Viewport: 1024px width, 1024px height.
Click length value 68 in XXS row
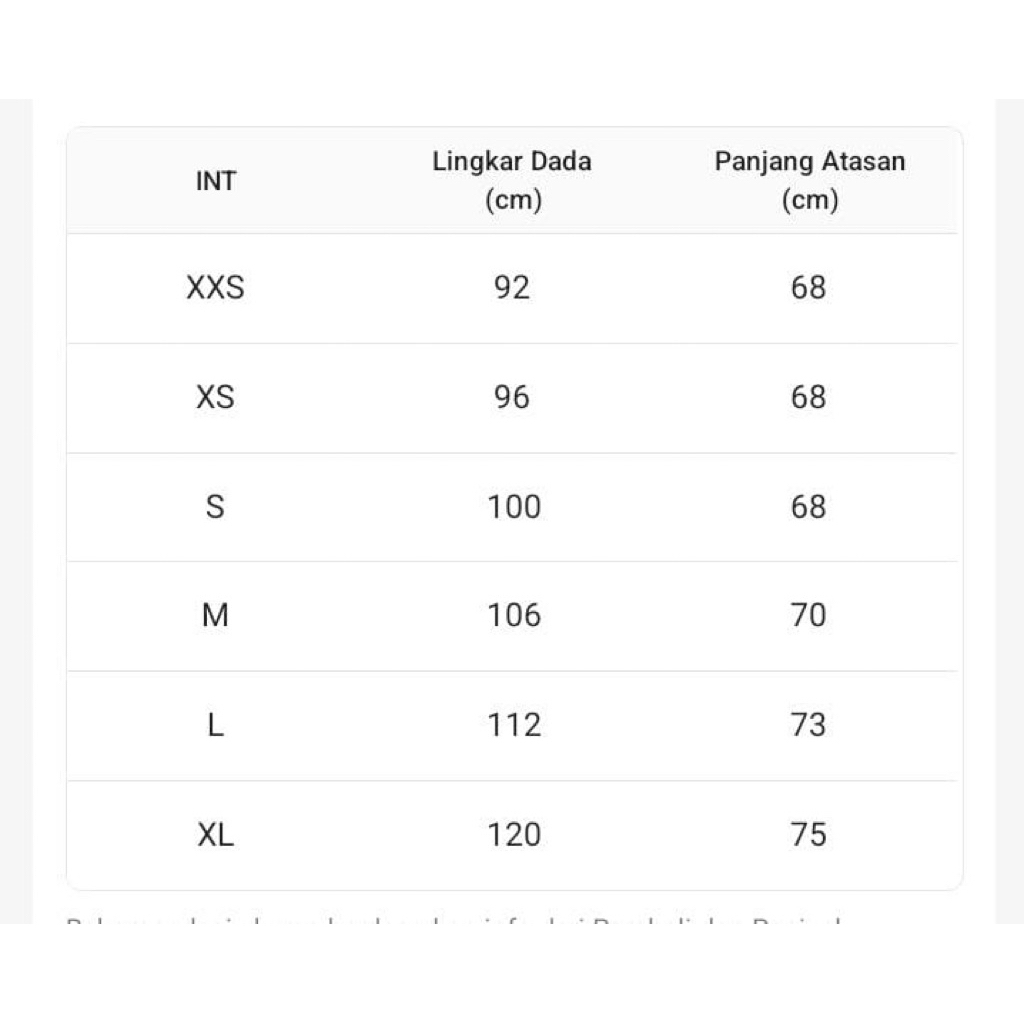click(x=808, y=288)
